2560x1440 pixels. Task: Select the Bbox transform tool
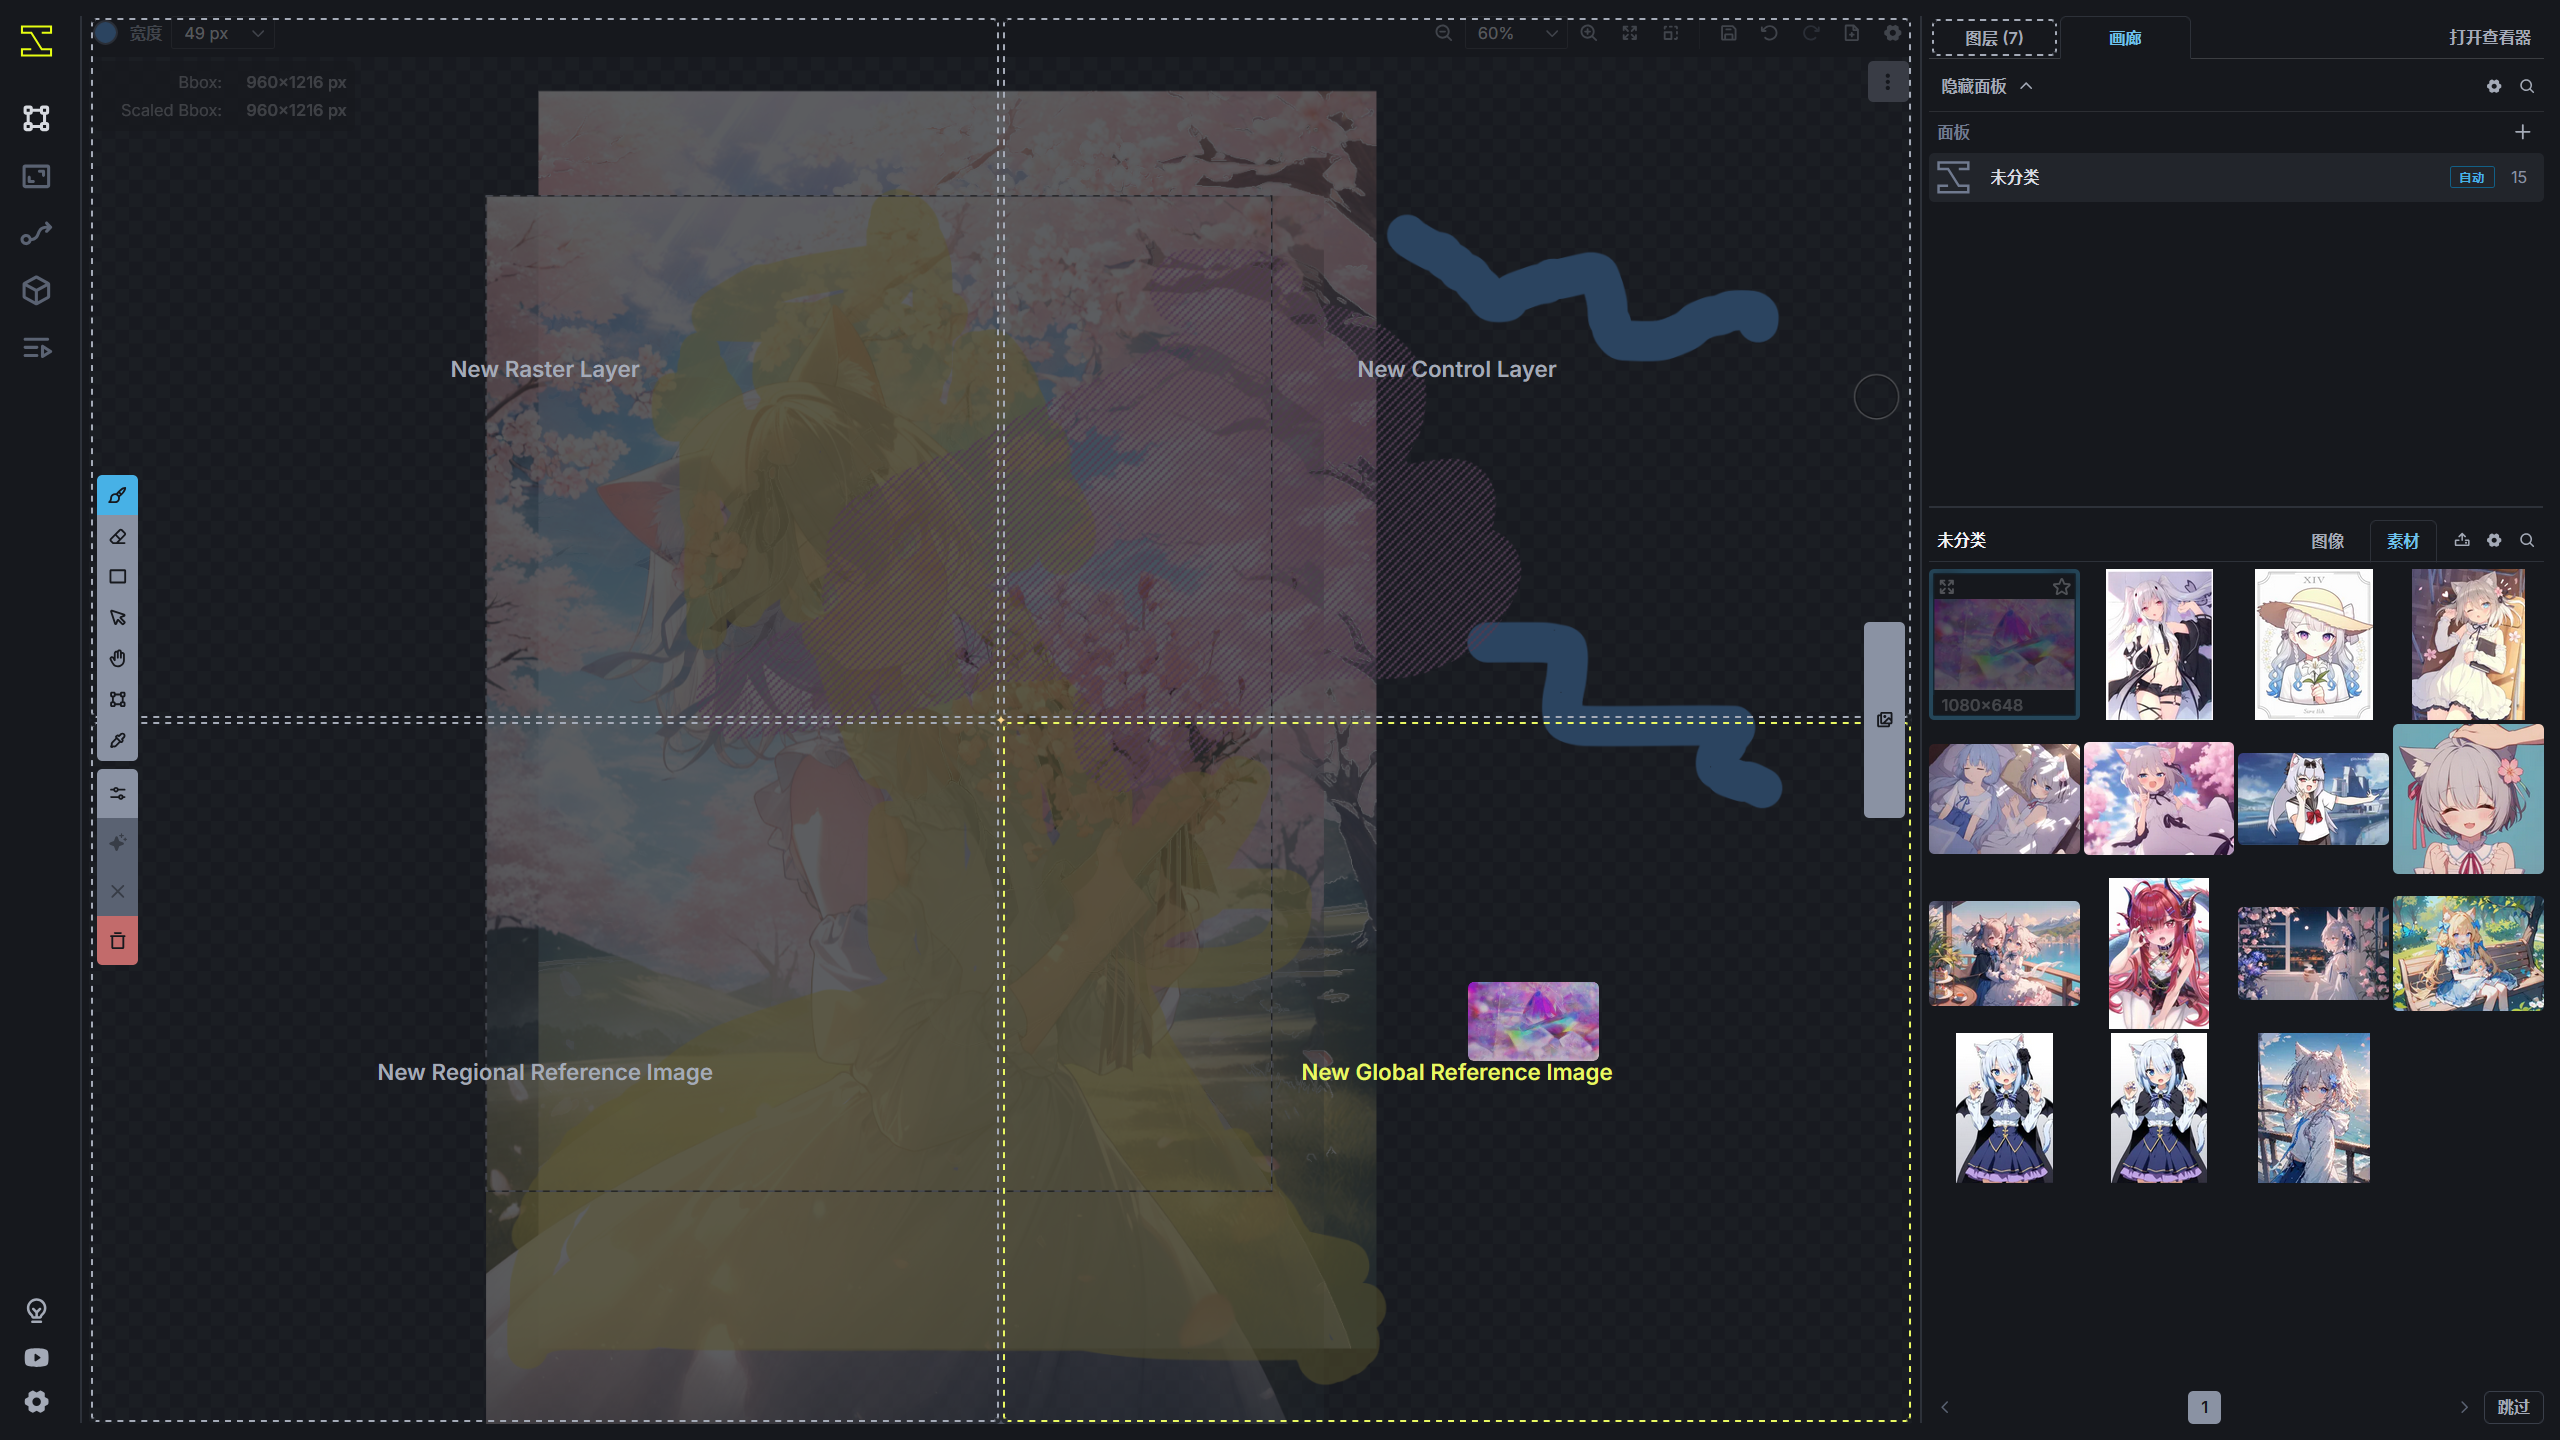click(117, 699)
